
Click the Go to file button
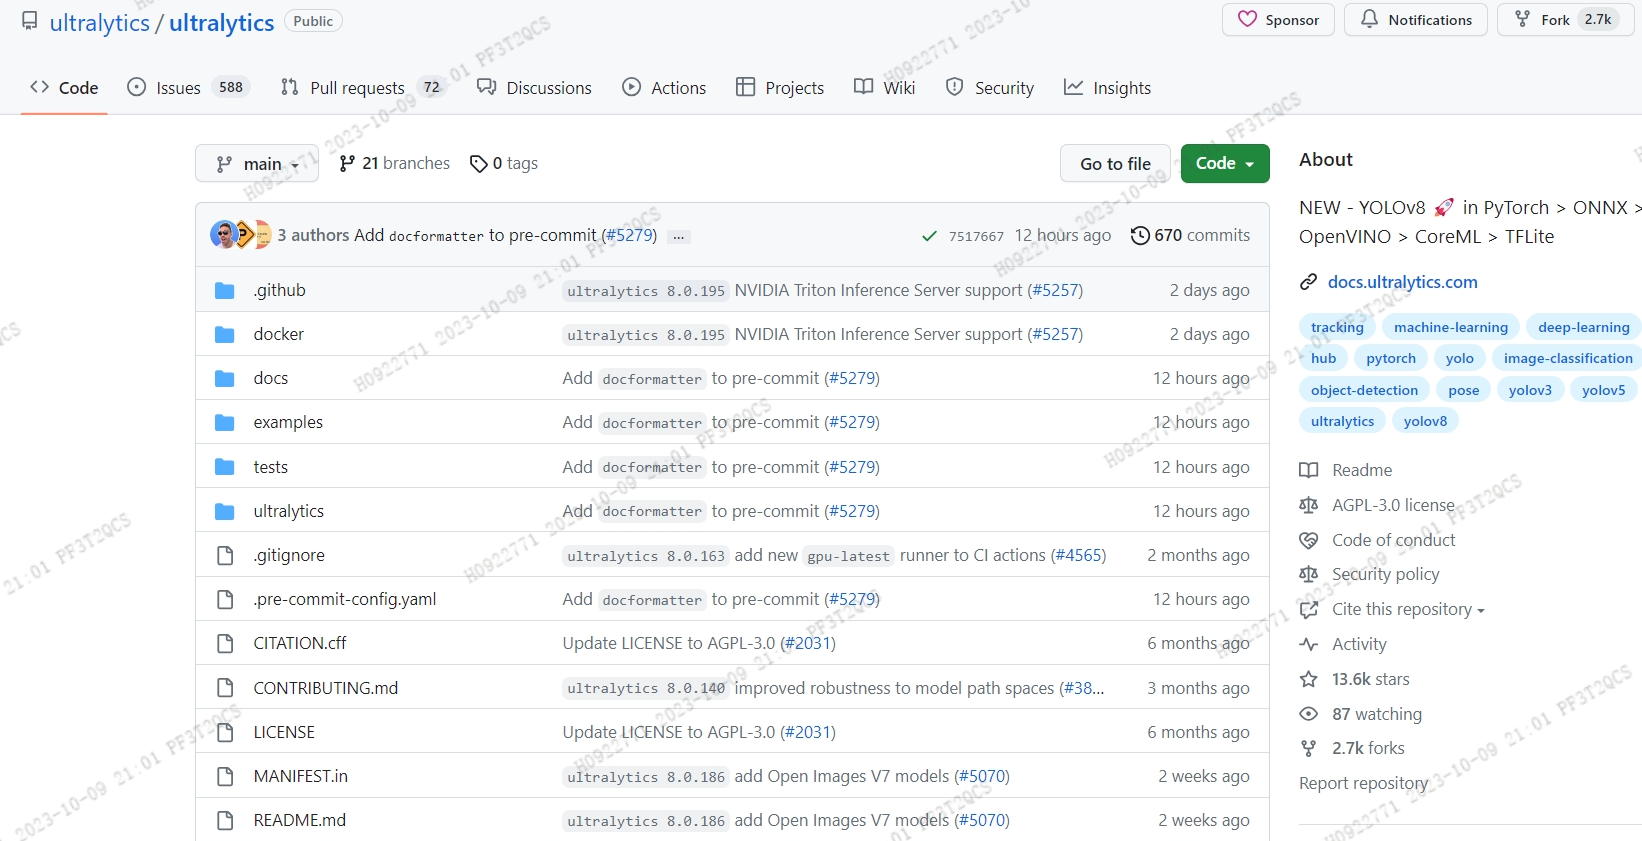coord(1115,164)
